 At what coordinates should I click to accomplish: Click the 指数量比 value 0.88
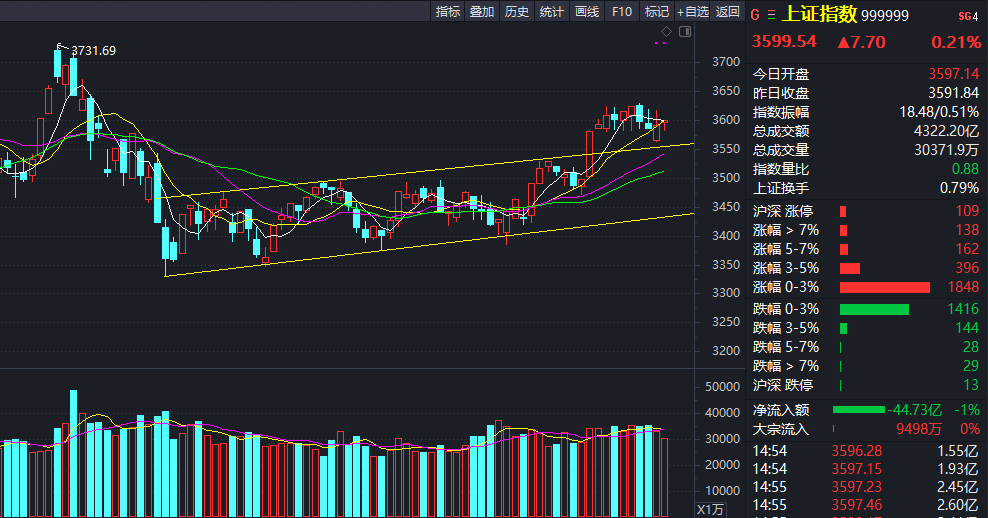click(965, 169)
